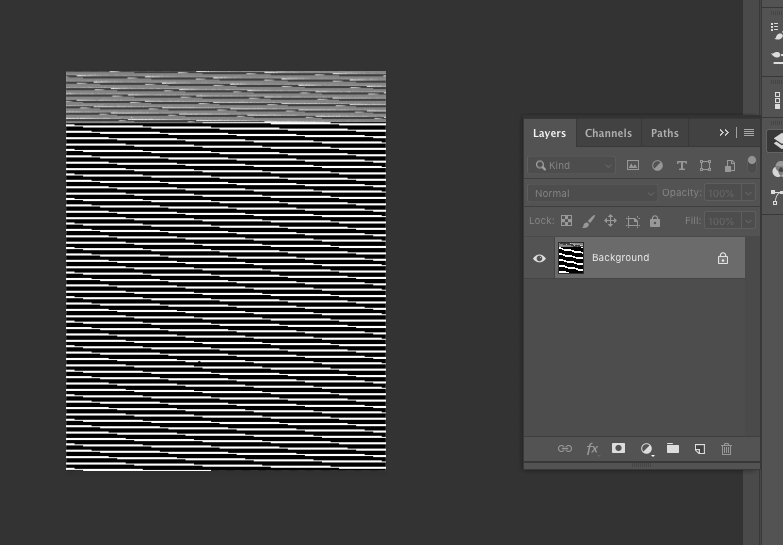The image size is (783, 545).
Task: Hide the Background layer visibility eye
Action: (x=539, y=258)
